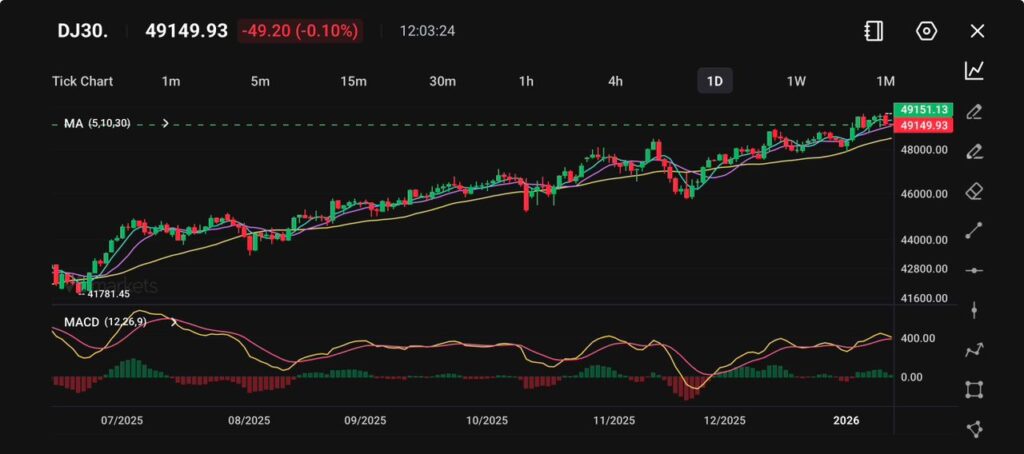The width and height of the screenshot is (1024, 454).
Task: Switch to the 1W timeframe
Action: pyautogui.click(x=796, y=81)
